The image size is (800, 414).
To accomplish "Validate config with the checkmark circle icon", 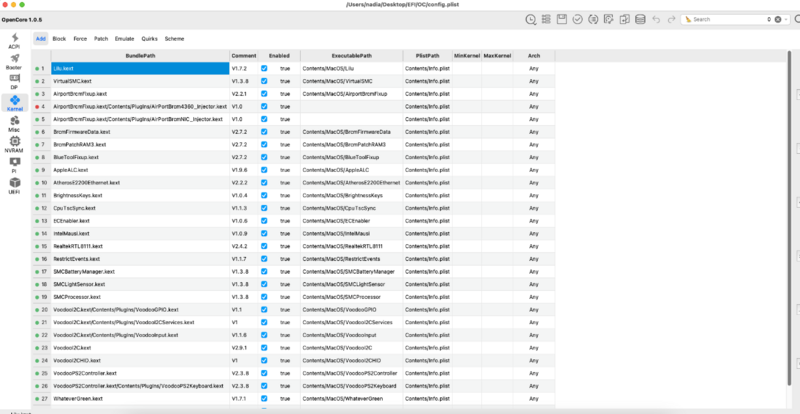I will tap(578, 19).
